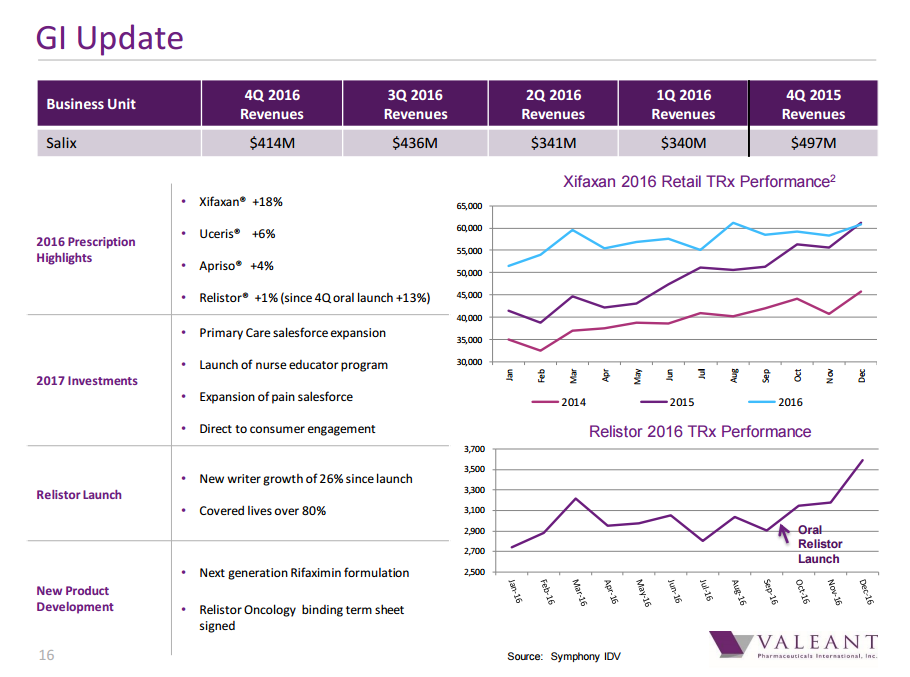This screenshot has width=910, height=677.
Task: Click Direct to consumer engagement bullet
Action: point(287,429)
